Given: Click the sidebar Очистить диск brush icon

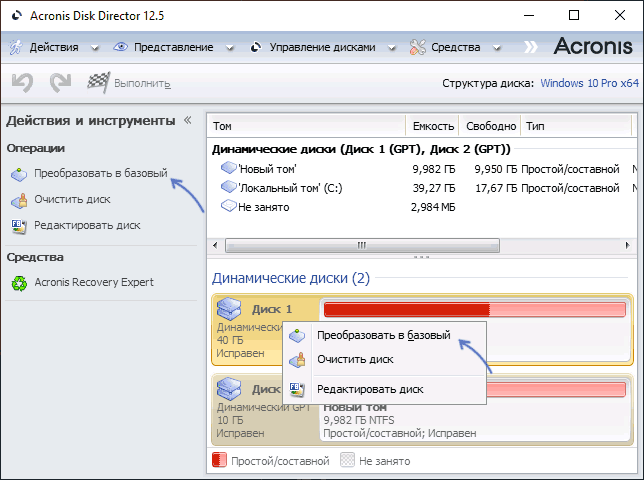Looking at the screenshot, I should (19, 200).
